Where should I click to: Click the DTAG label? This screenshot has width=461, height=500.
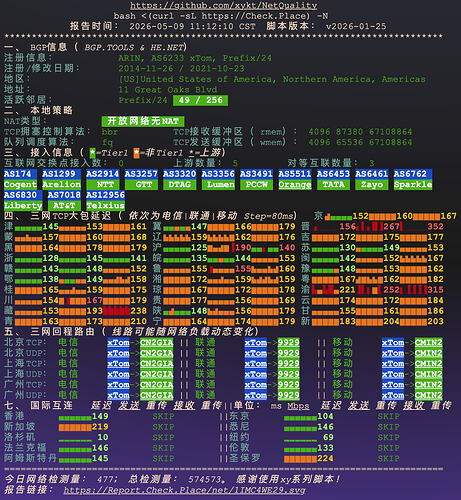pyautogui.click(x=180, y=184)
